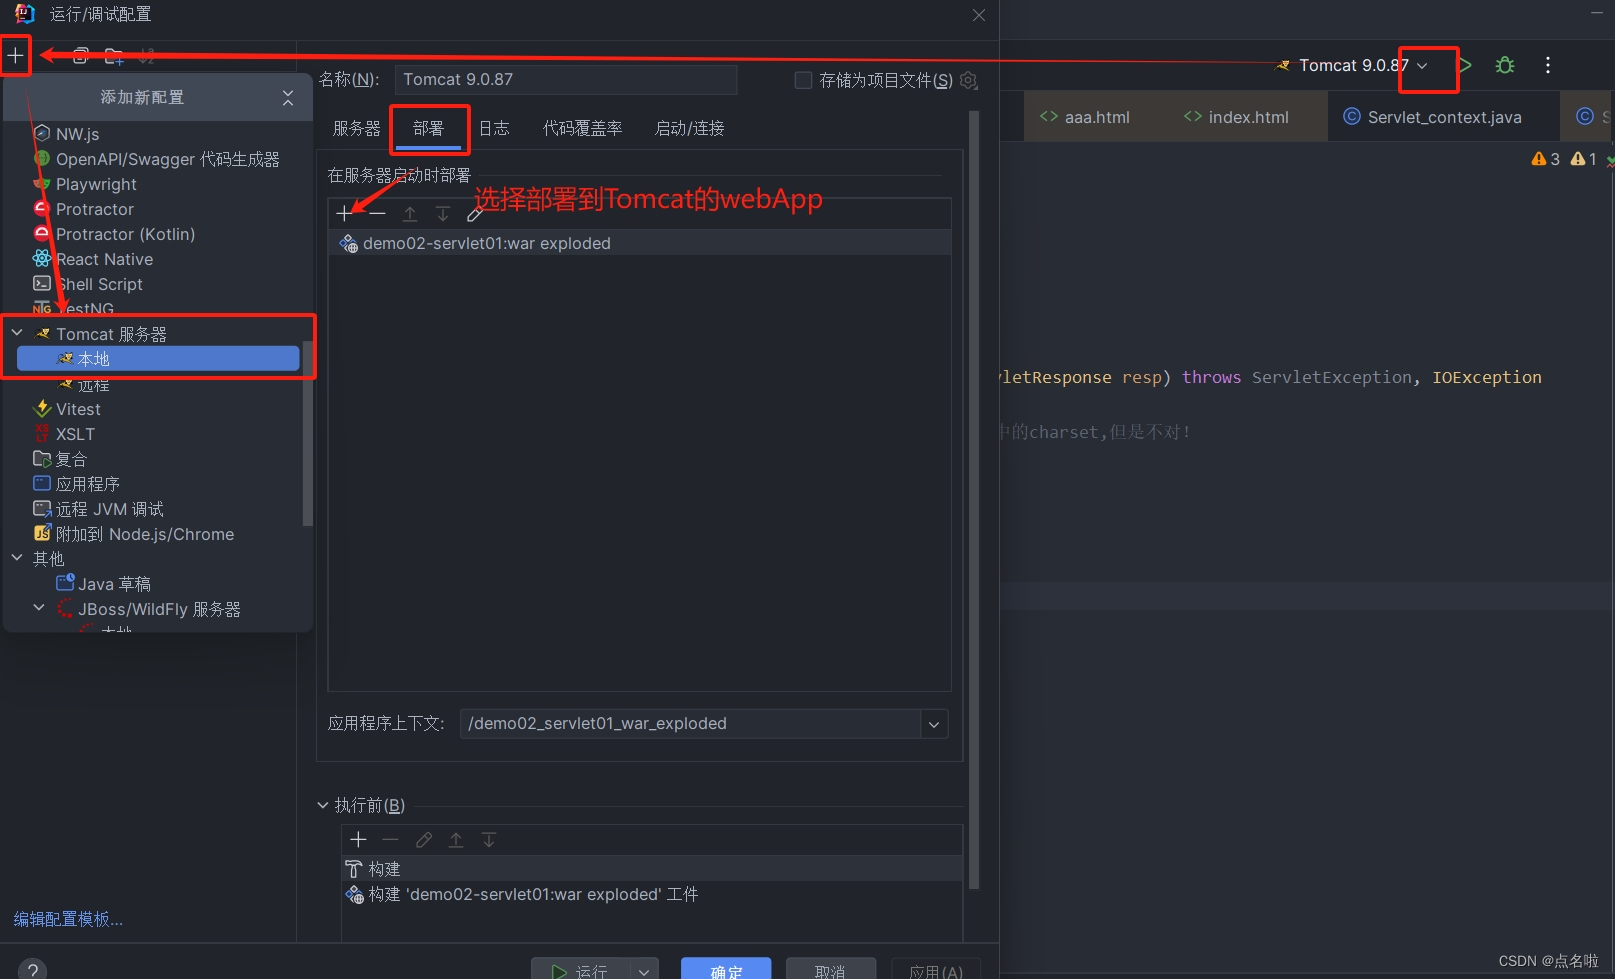The height and width of the screenshot is (979, 1615).
Task: Open the three-dot more actions menu
Action: (x=1548, y=65)
